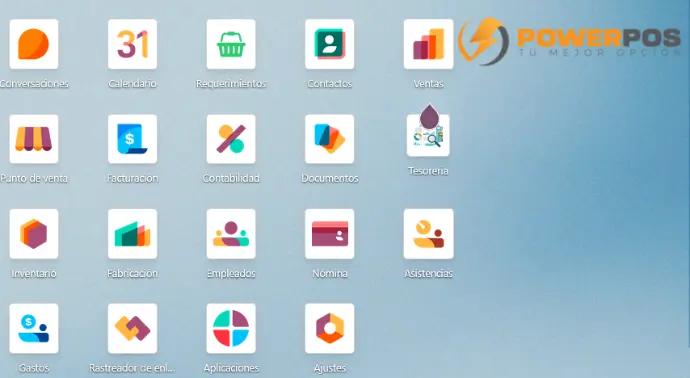Click the PowerPOS logo
This screenshot has width=690, height=378.
click(569, 41)
